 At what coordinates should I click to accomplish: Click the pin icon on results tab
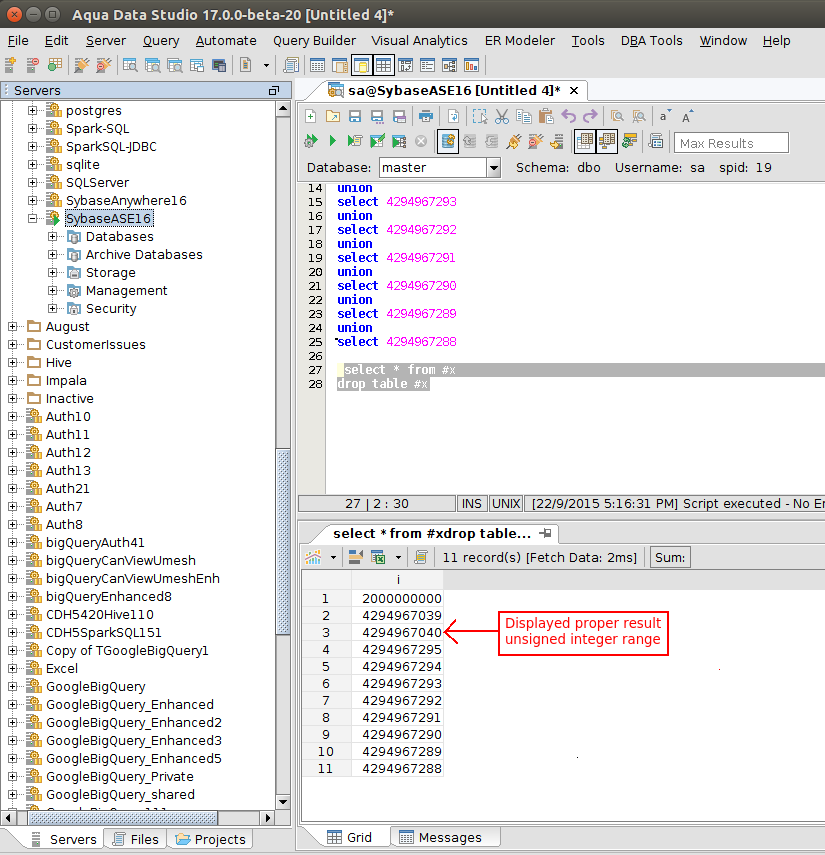pyautogui.click(x=545, y=533)
